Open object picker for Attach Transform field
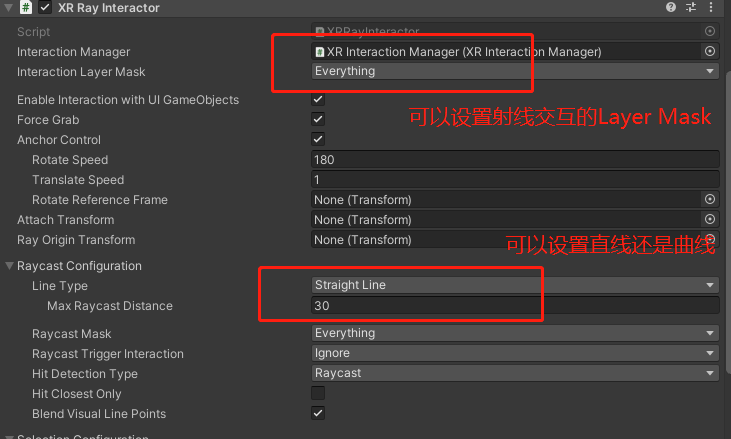Screen dimensions: 731x439 pos(710,219)
